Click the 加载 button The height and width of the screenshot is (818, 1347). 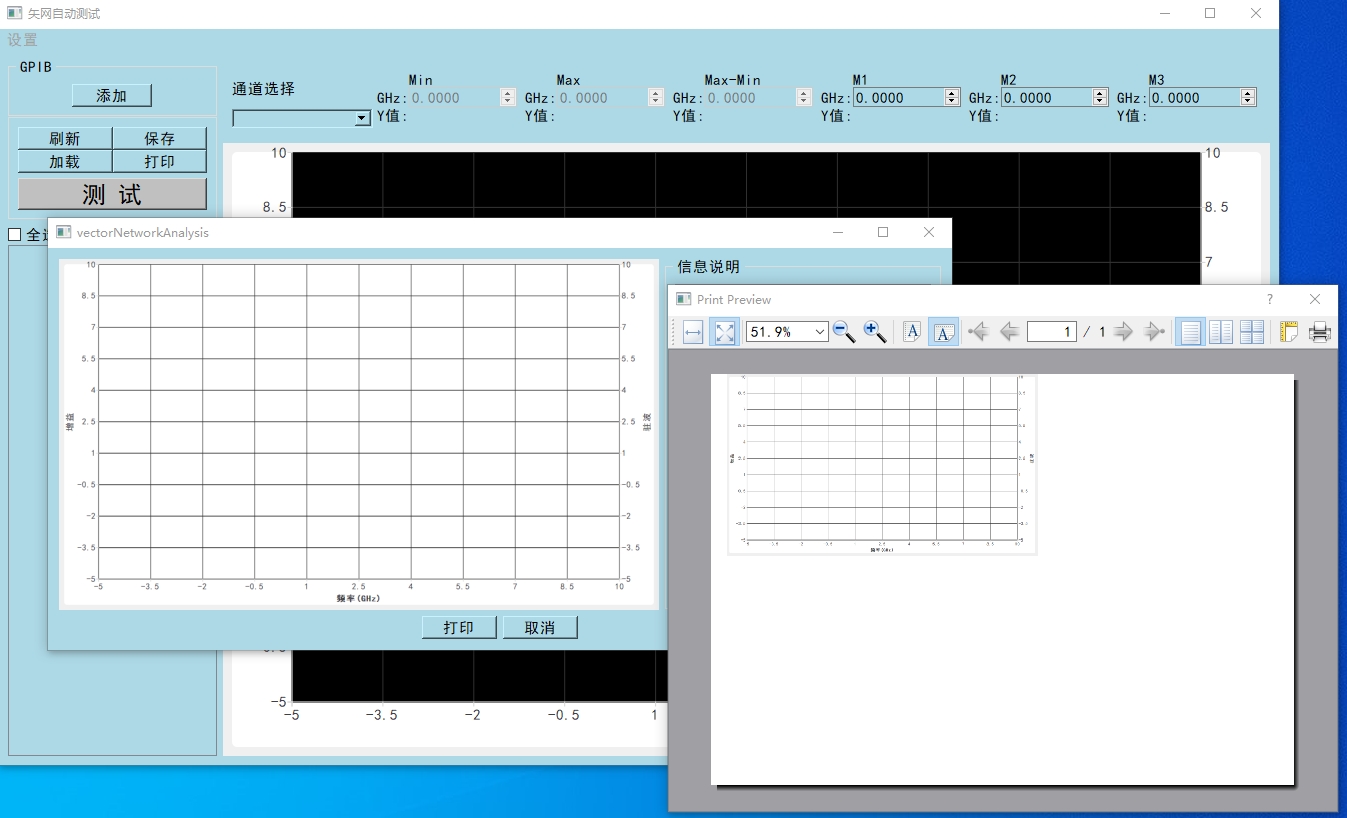pos(65,161)
